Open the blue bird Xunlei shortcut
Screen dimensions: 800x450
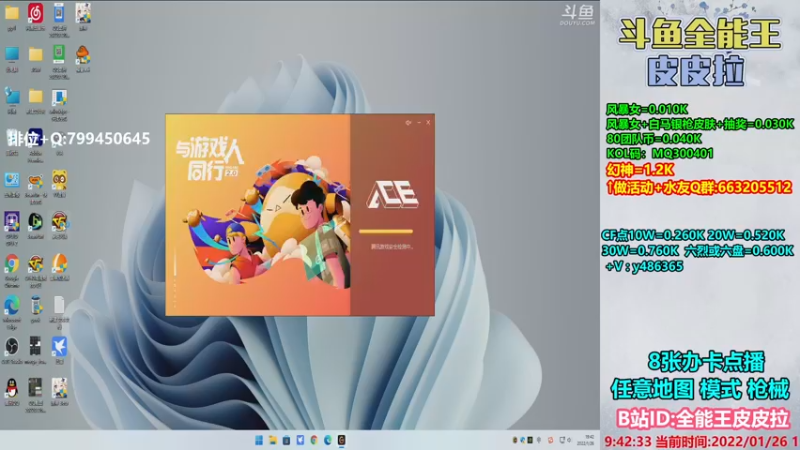[59, 347]
